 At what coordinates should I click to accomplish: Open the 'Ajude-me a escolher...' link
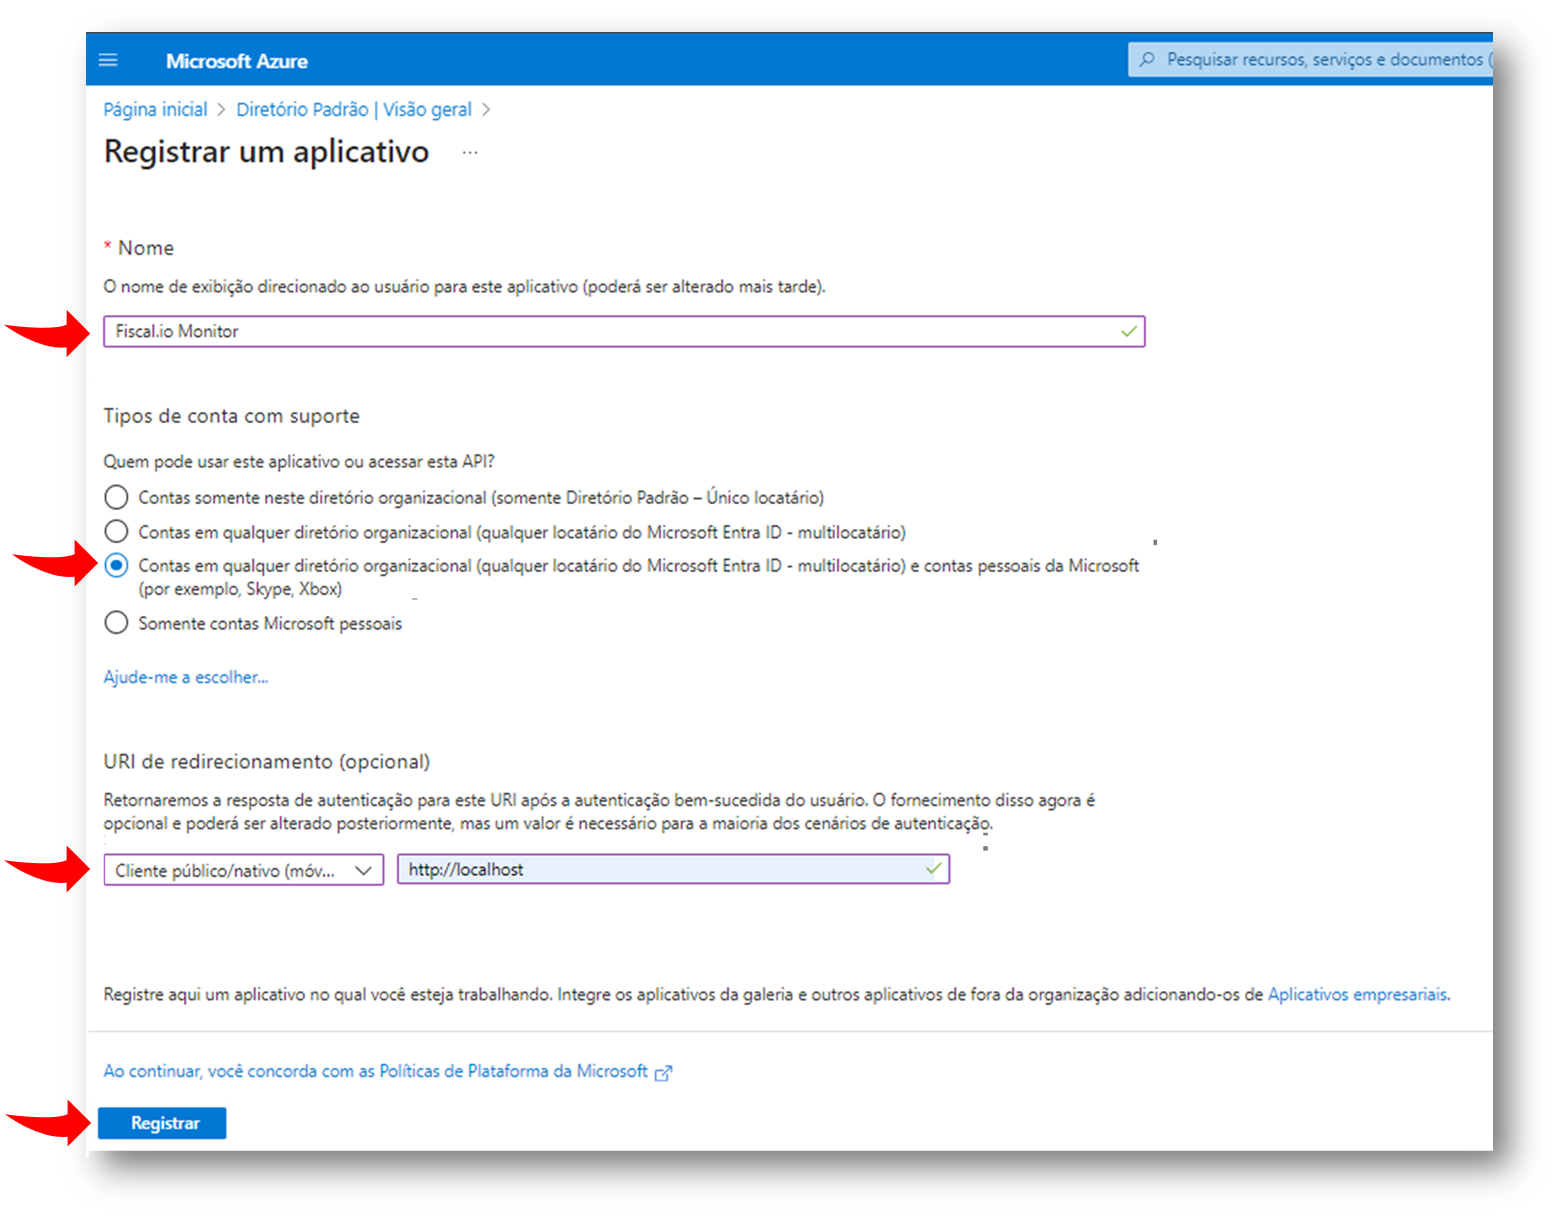(186, 677)
